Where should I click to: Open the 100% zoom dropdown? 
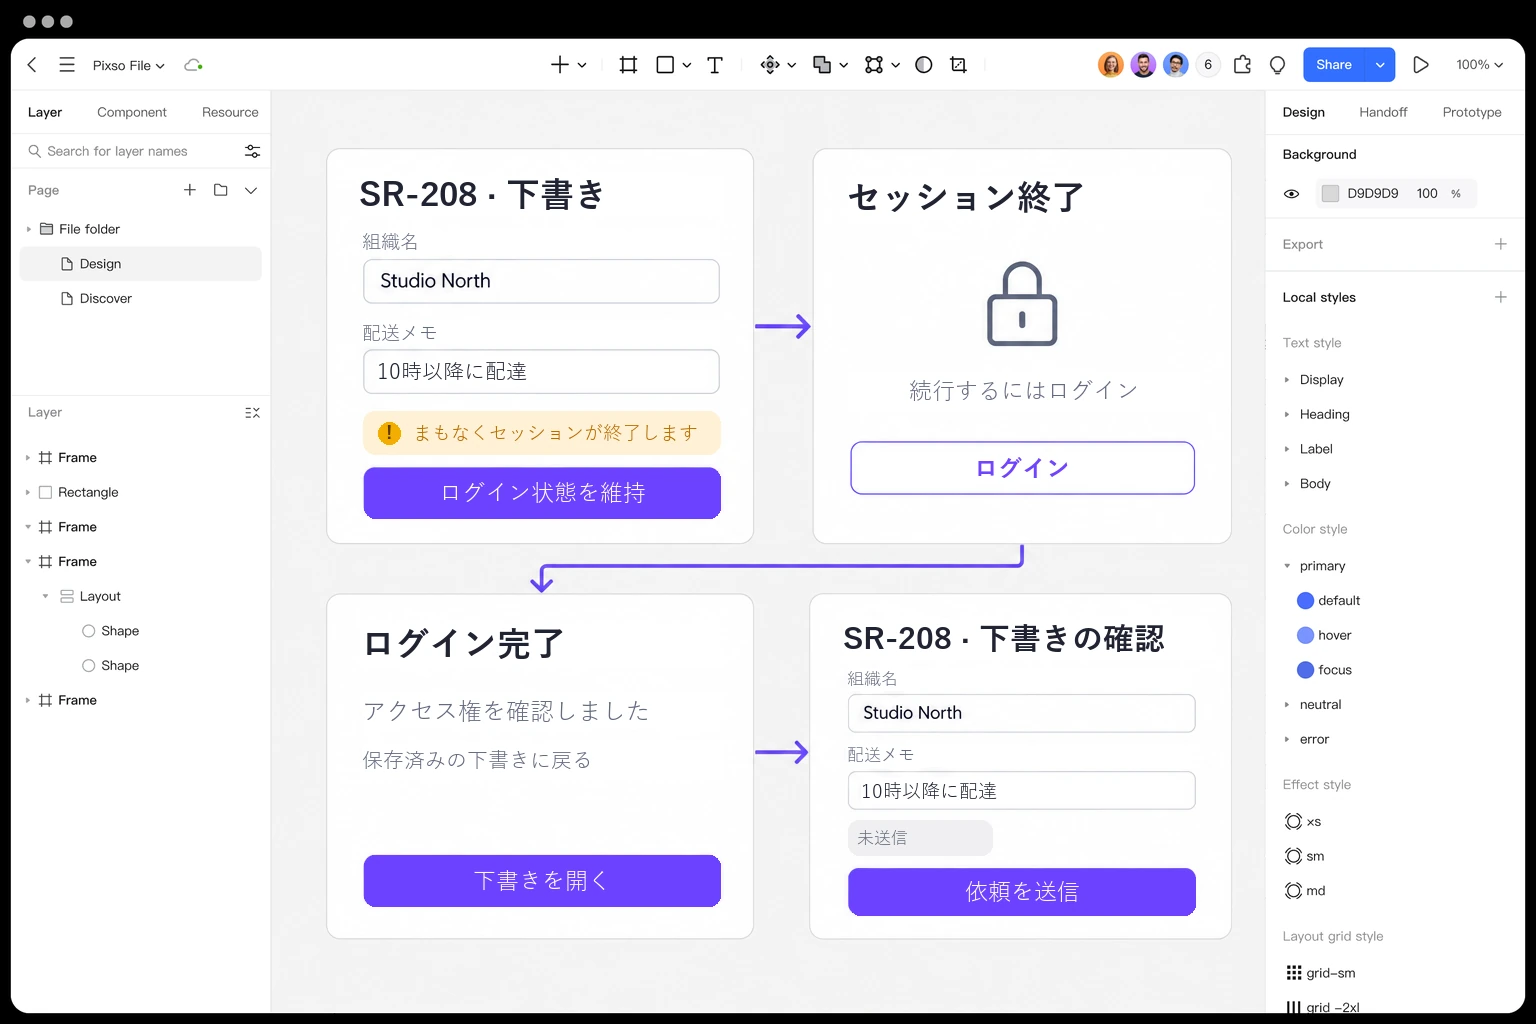tap(1480, 65)
